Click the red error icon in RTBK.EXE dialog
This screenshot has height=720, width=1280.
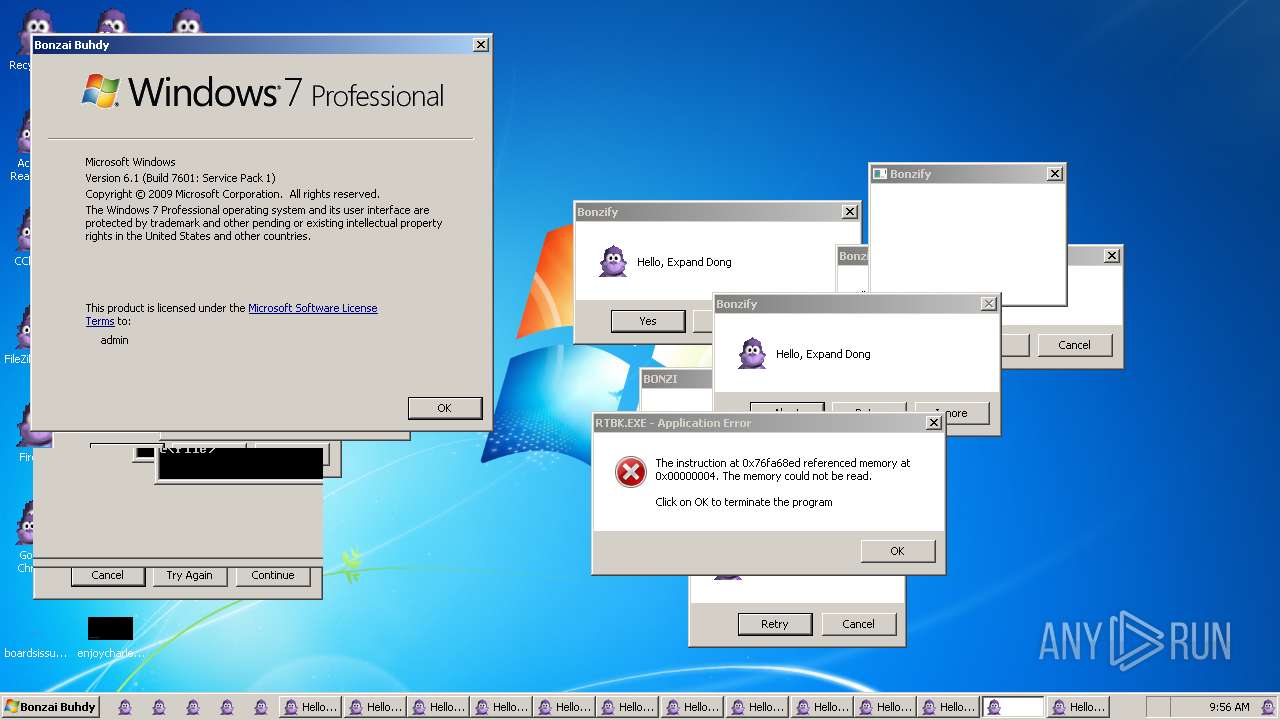tap(630, 472)
